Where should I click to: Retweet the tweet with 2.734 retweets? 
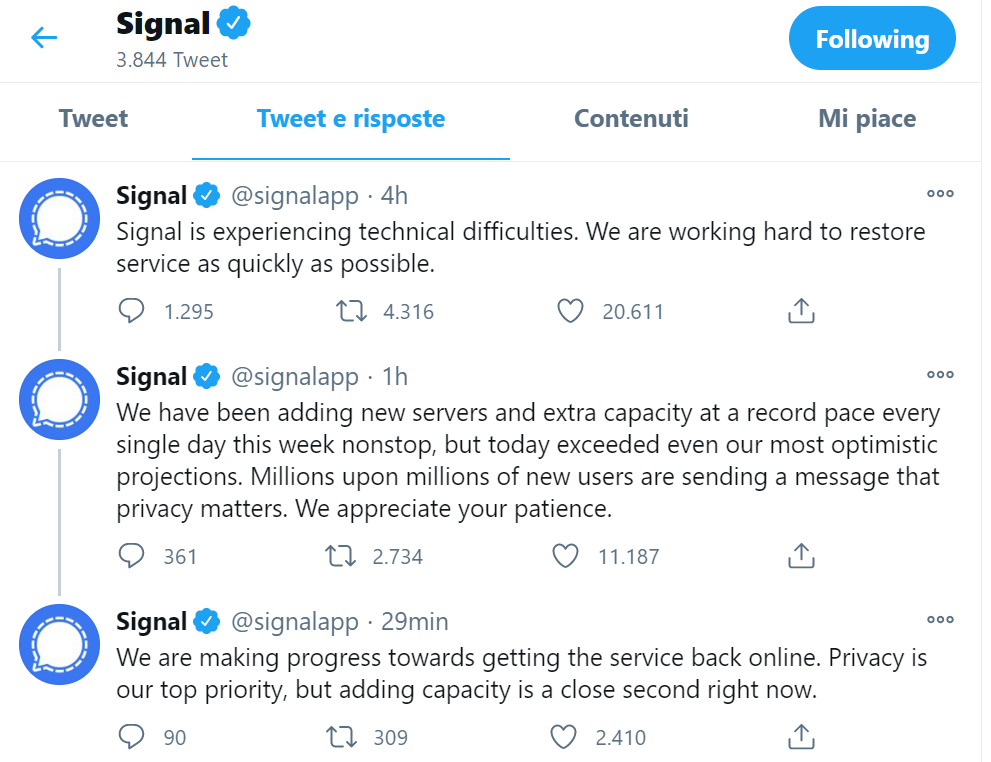(342, 556)
